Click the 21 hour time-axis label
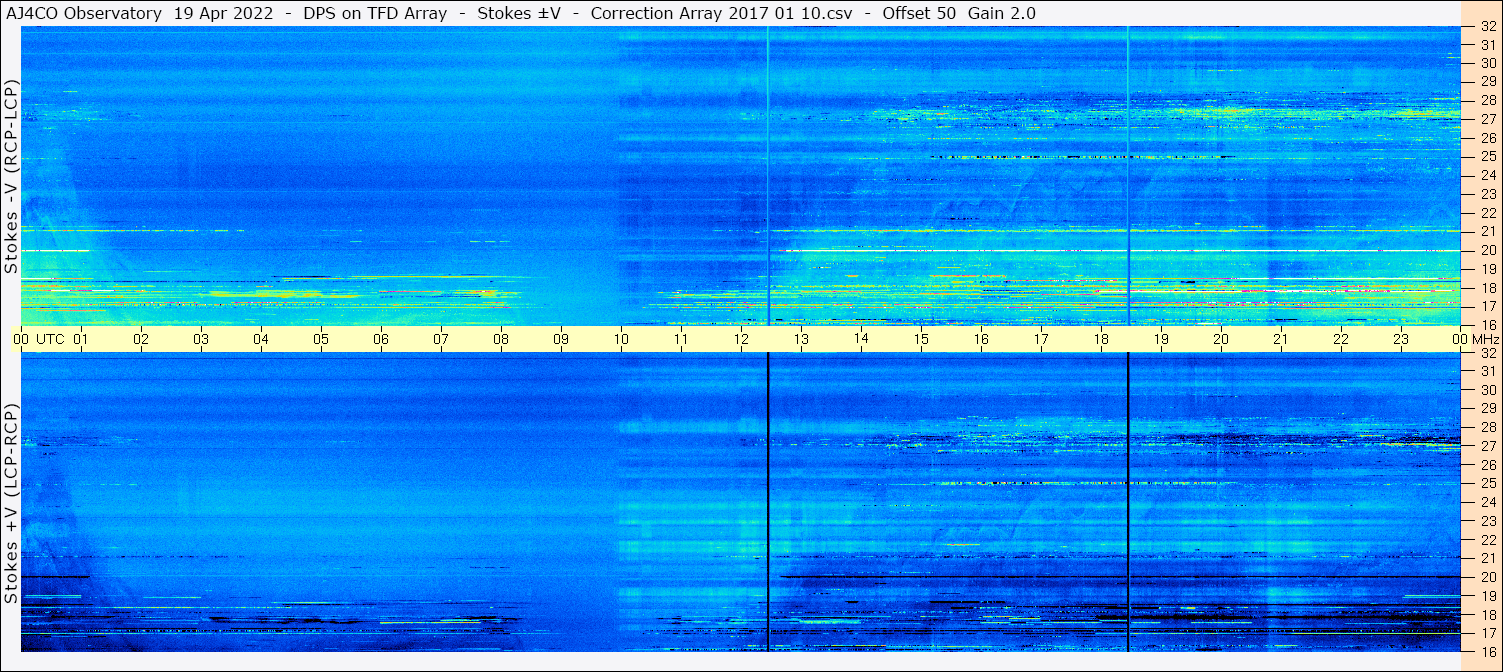This screenshot has height=672, width=1503. 1281,339
